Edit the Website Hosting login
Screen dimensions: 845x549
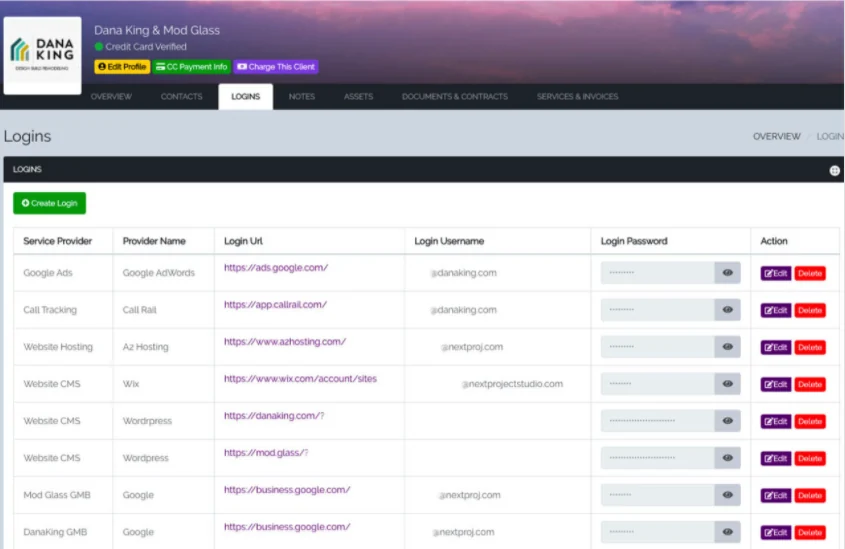tap(775, 348)
